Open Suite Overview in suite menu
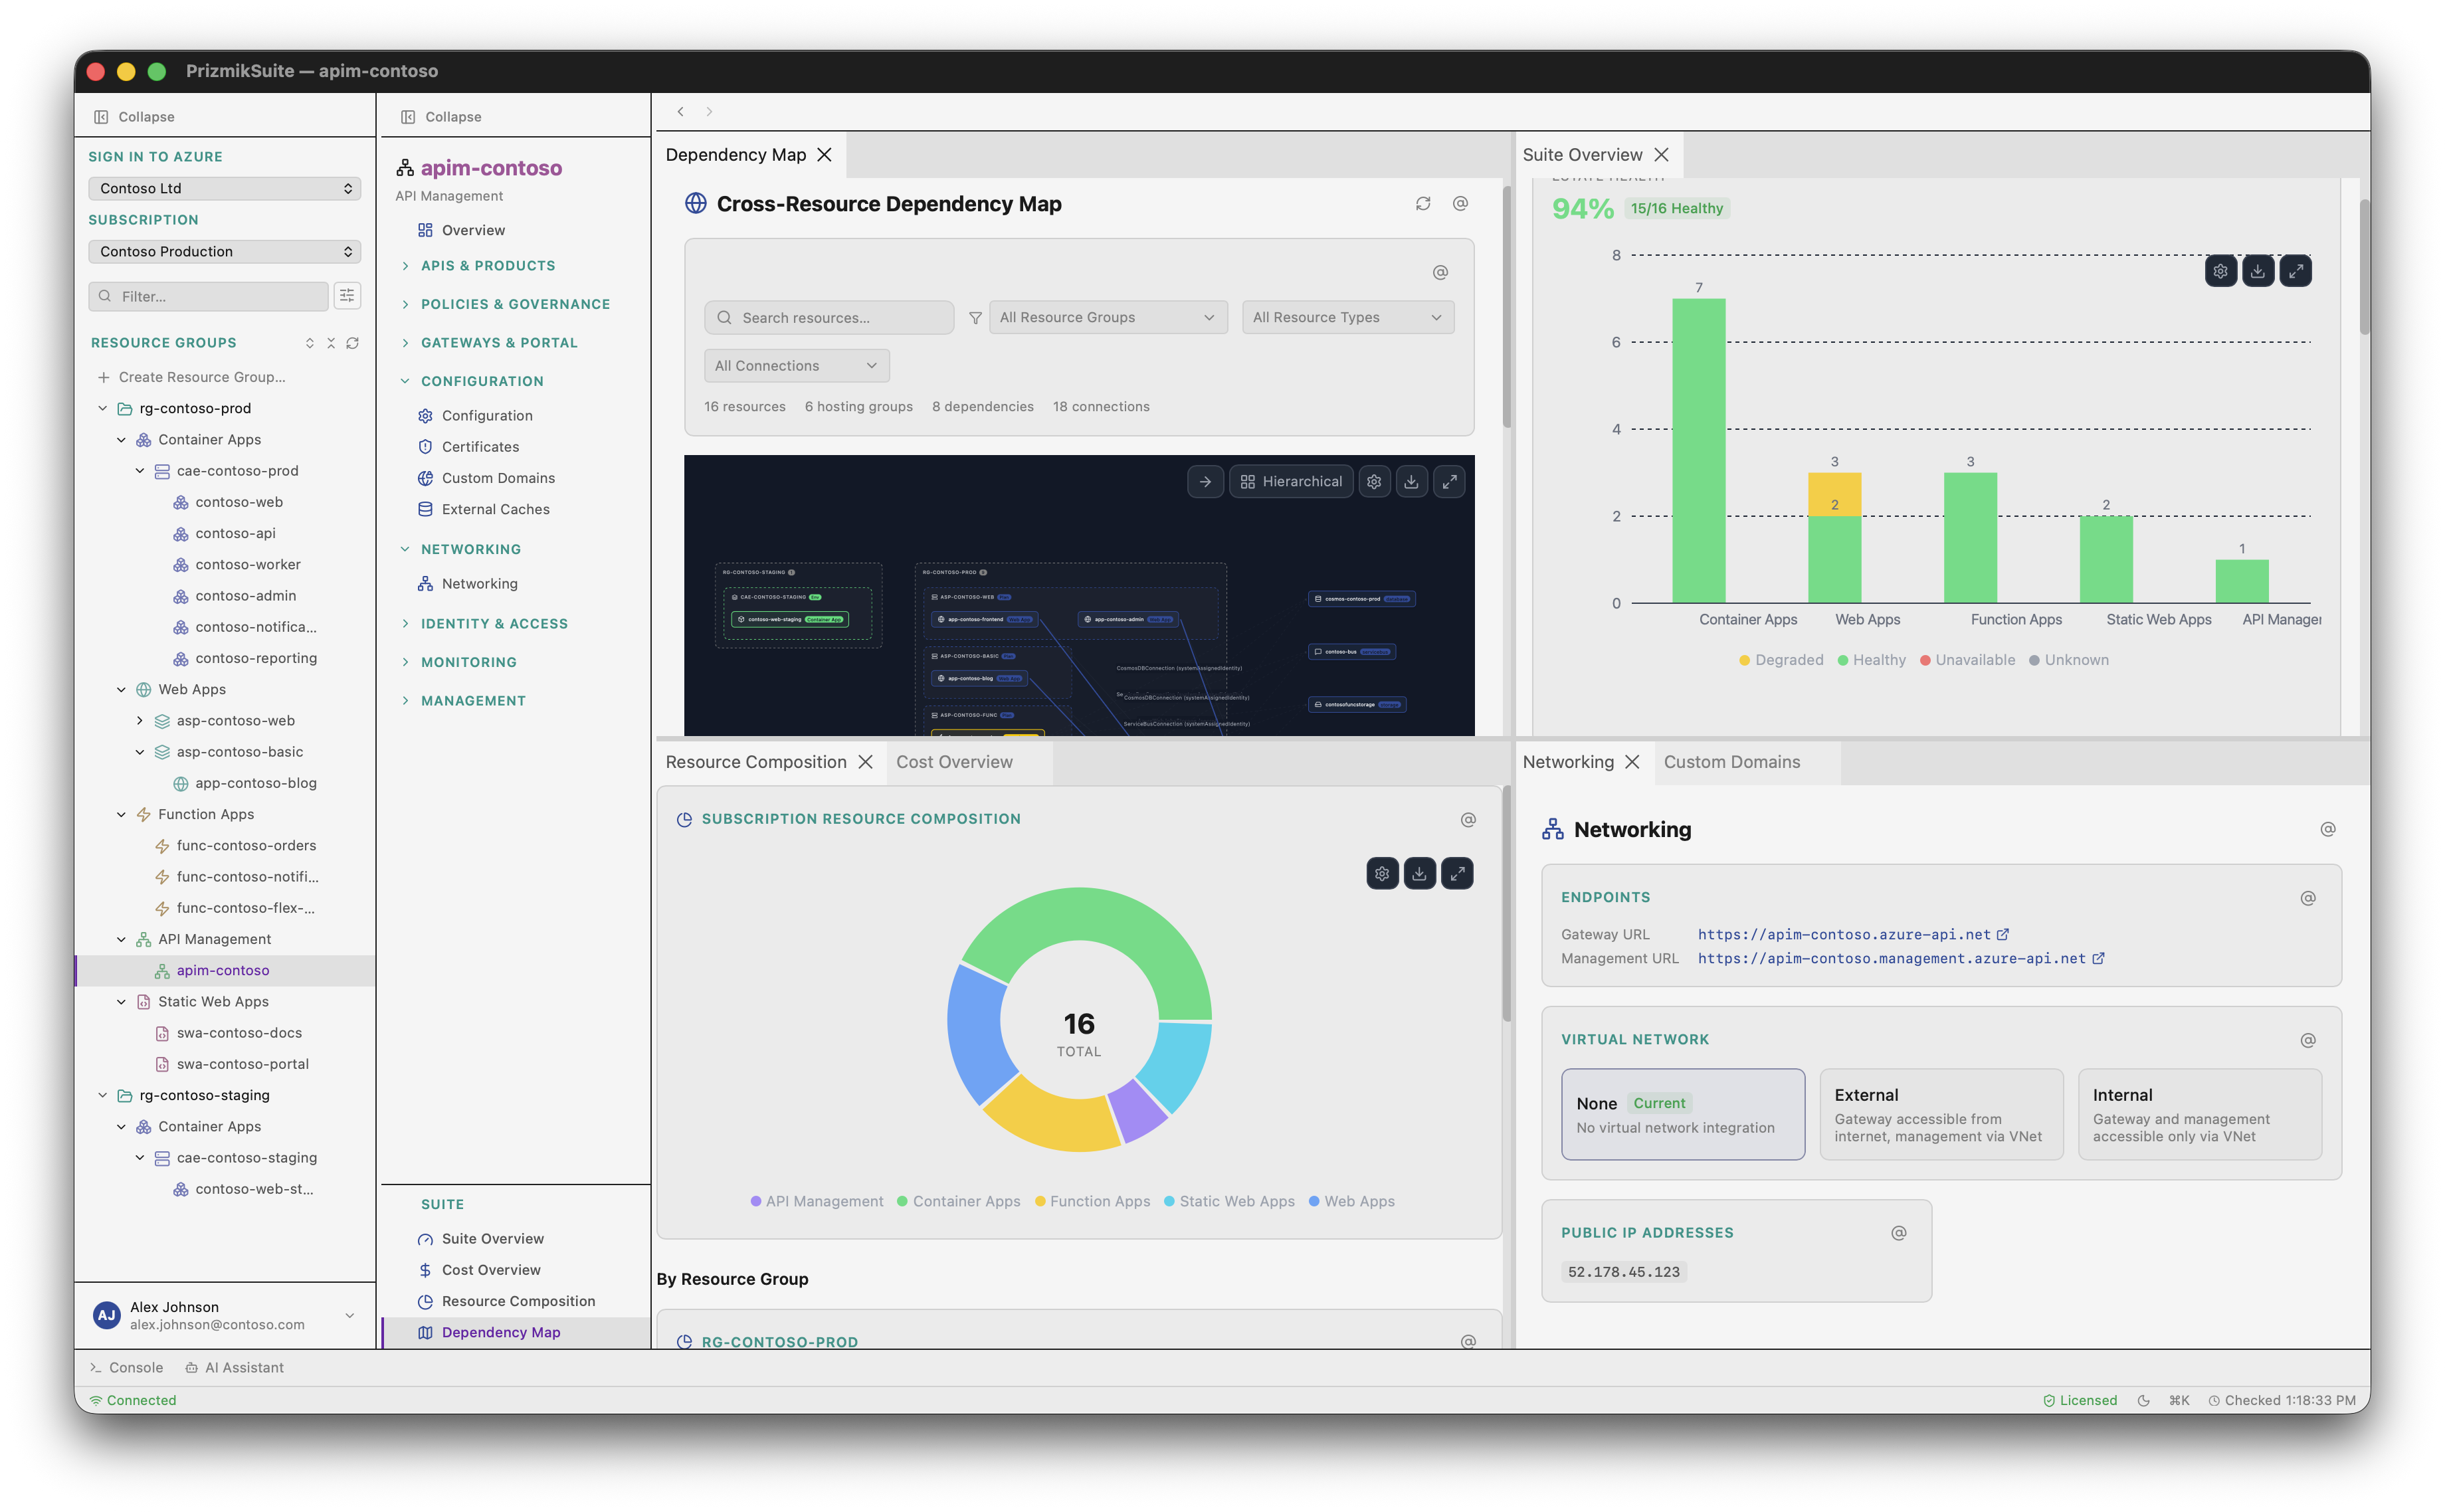The height and width of the screenshot is (1512, 2445). pos(492,1239)
